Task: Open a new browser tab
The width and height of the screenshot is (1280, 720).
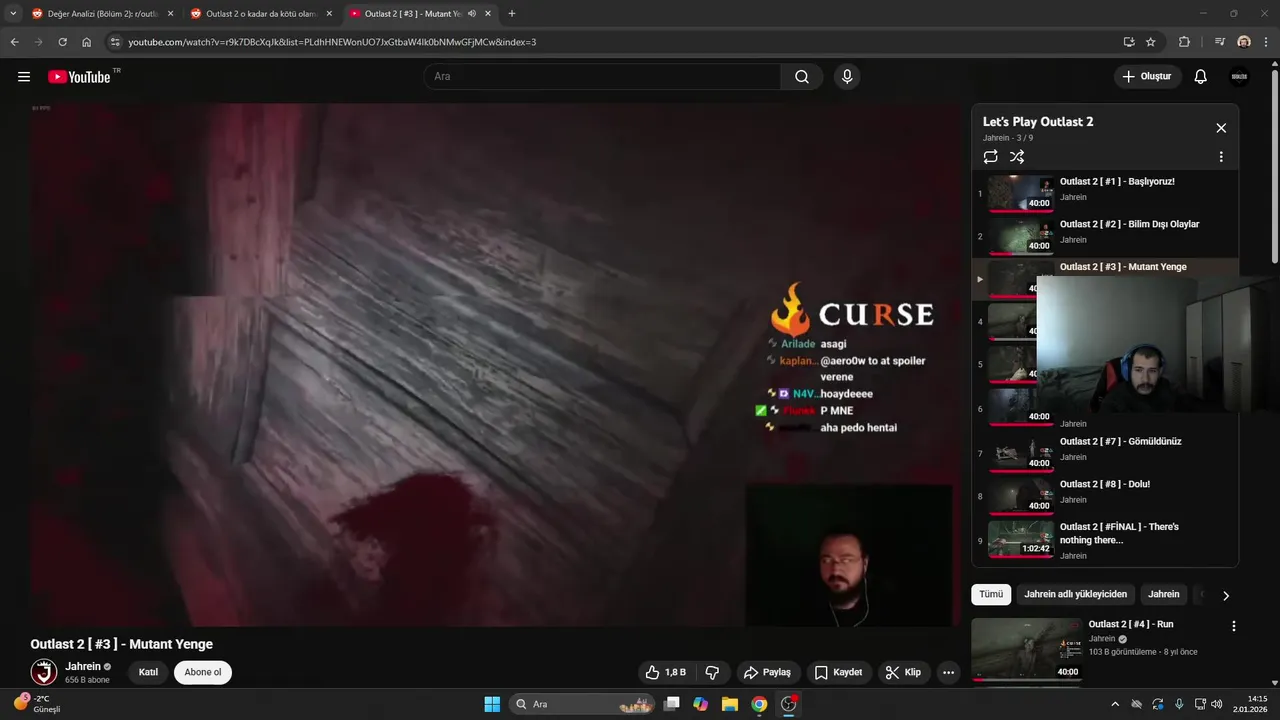Action: (x=512, y=14)
